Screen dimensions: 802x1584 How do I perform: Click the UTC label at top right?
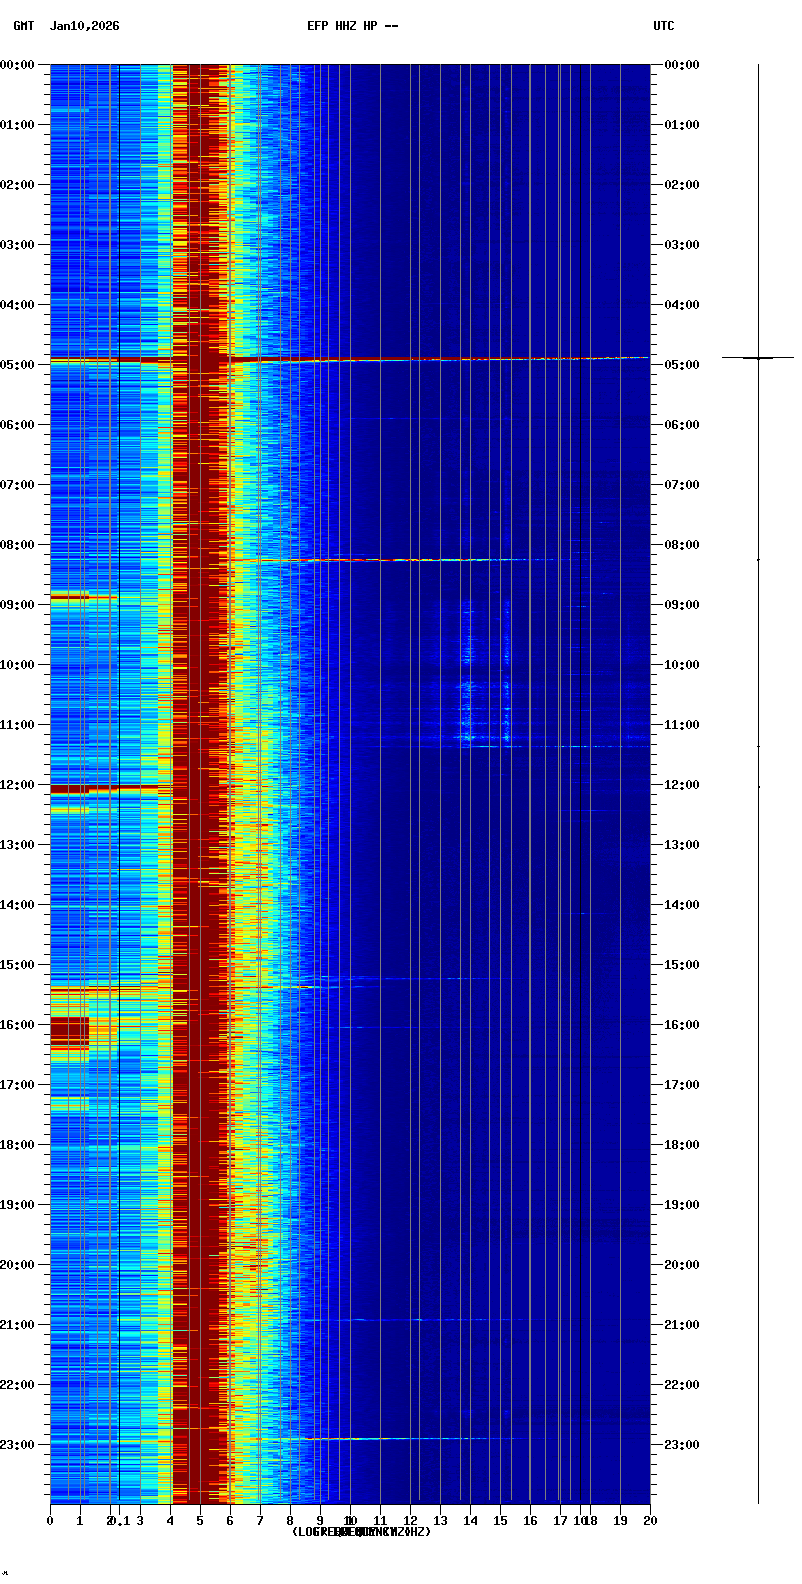664,26
